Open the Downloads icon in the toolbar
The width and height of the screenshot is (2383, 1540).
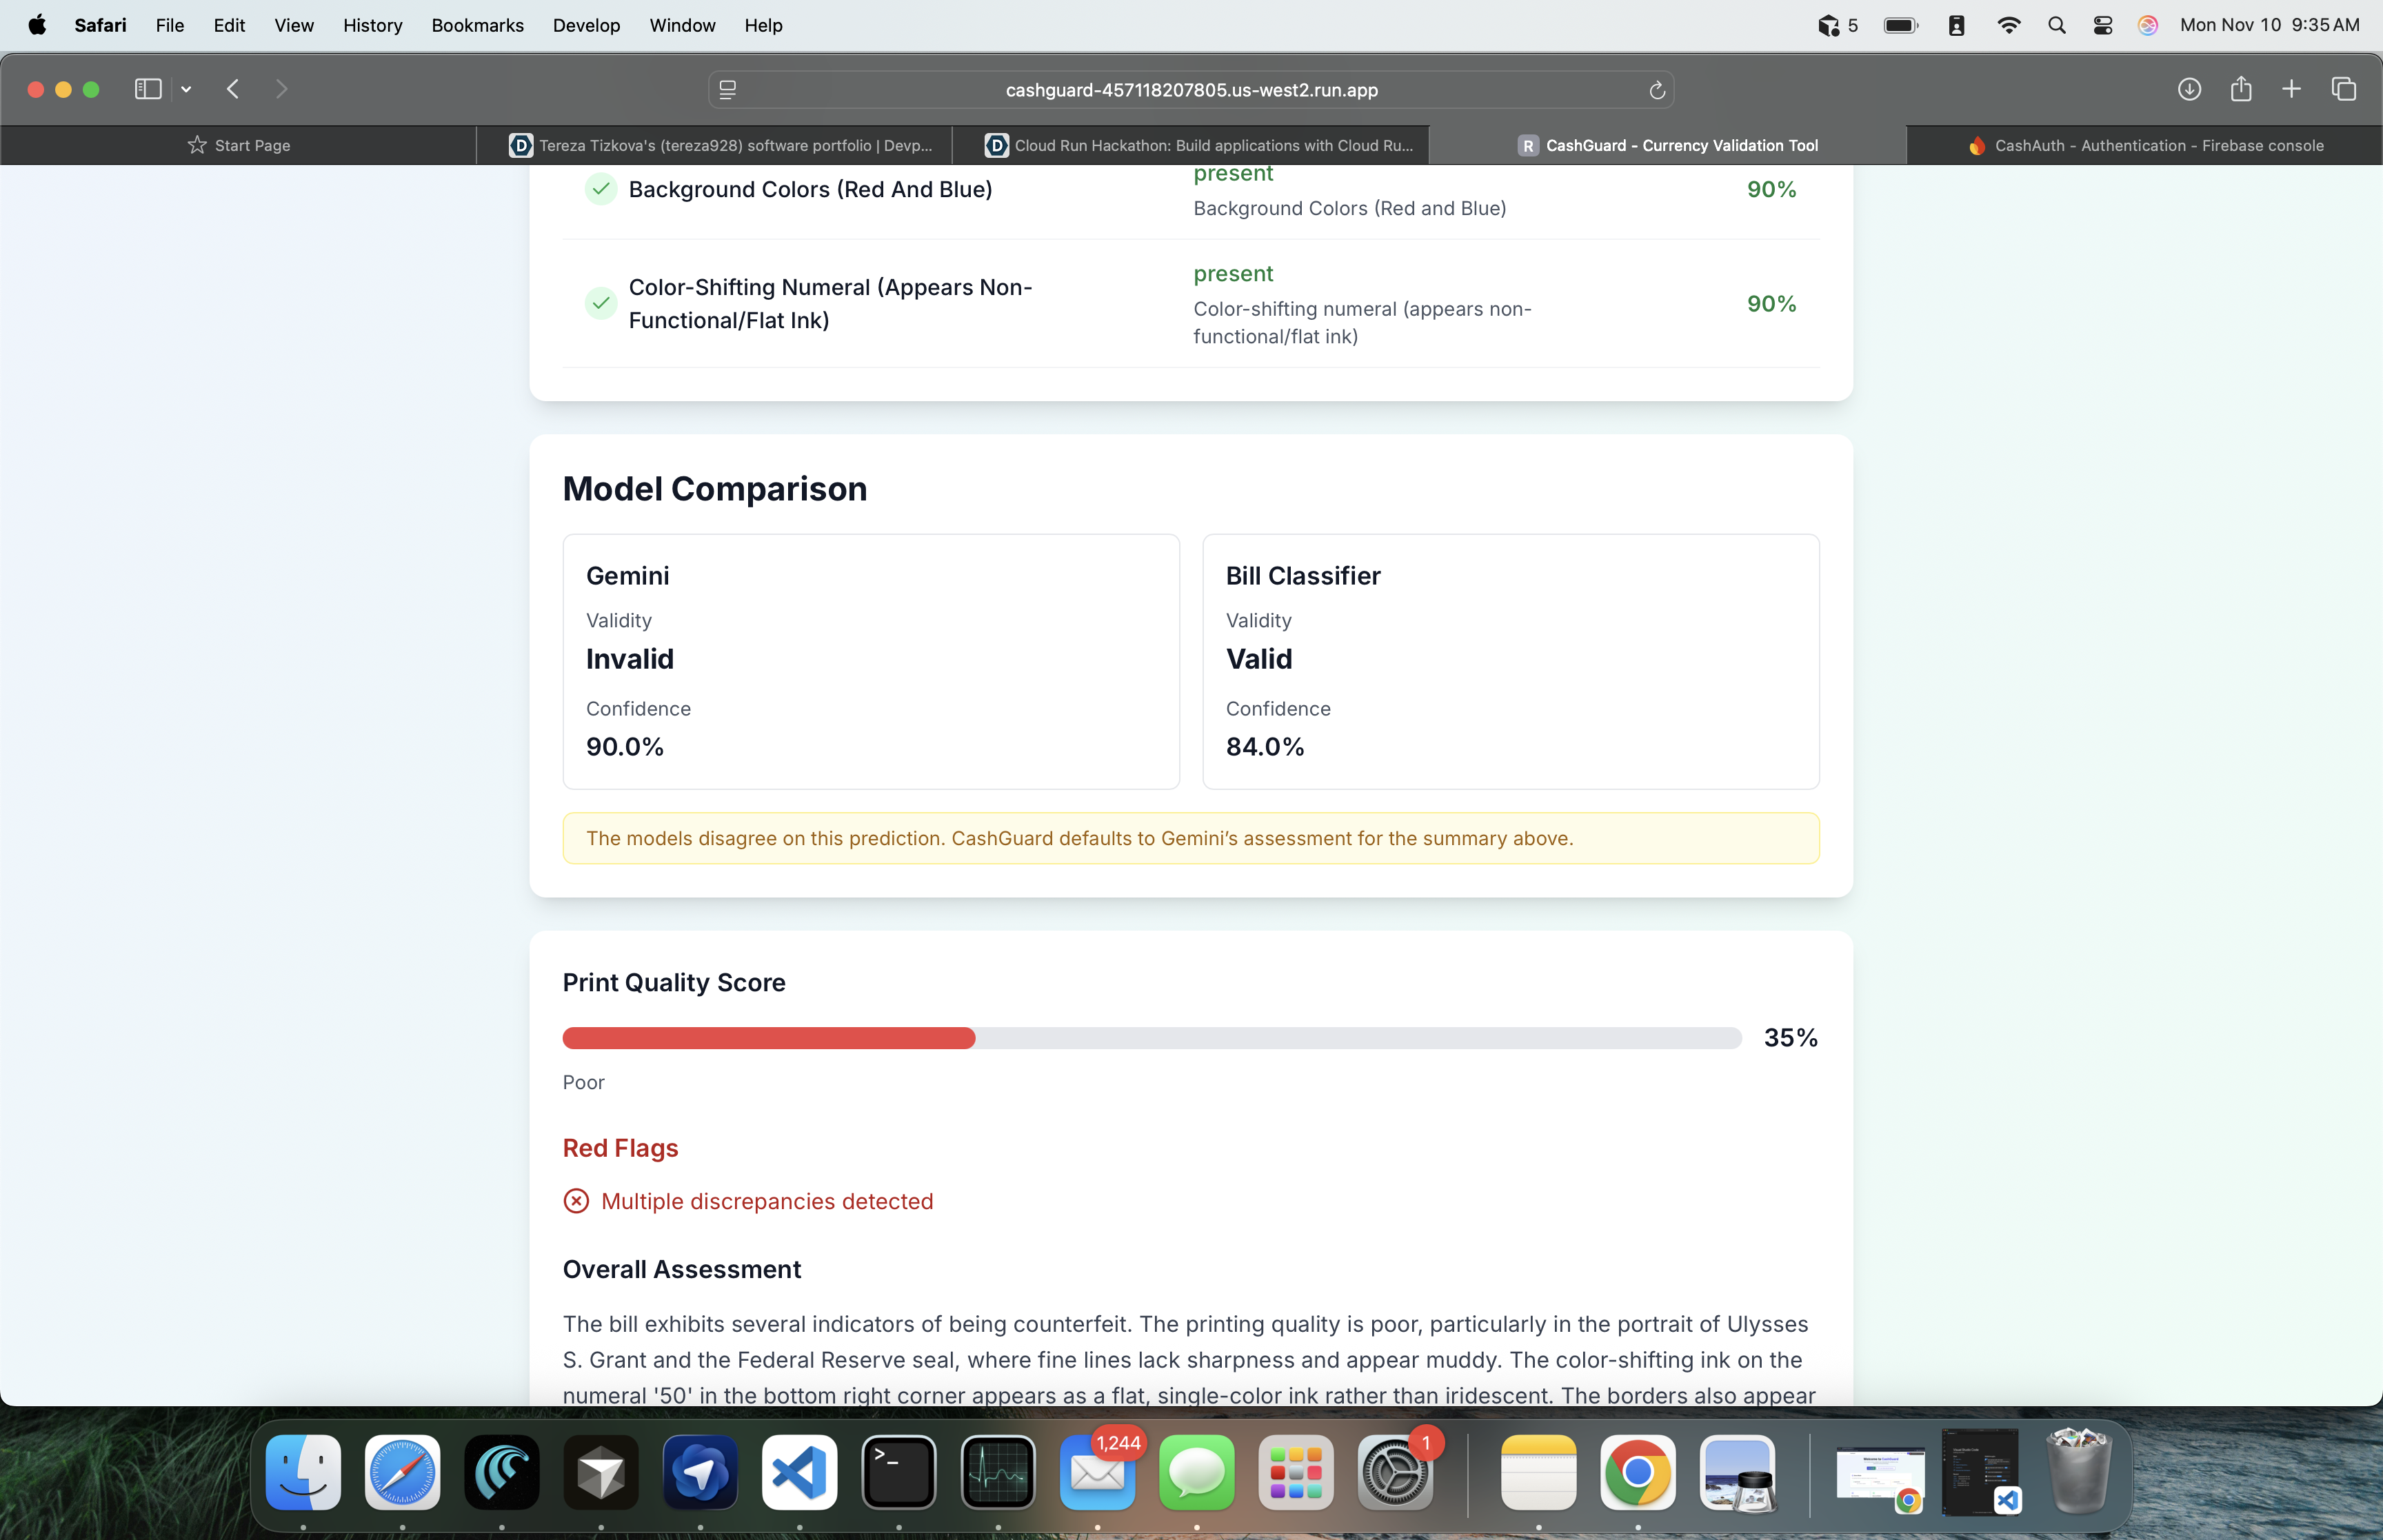tap(2189, 89)
